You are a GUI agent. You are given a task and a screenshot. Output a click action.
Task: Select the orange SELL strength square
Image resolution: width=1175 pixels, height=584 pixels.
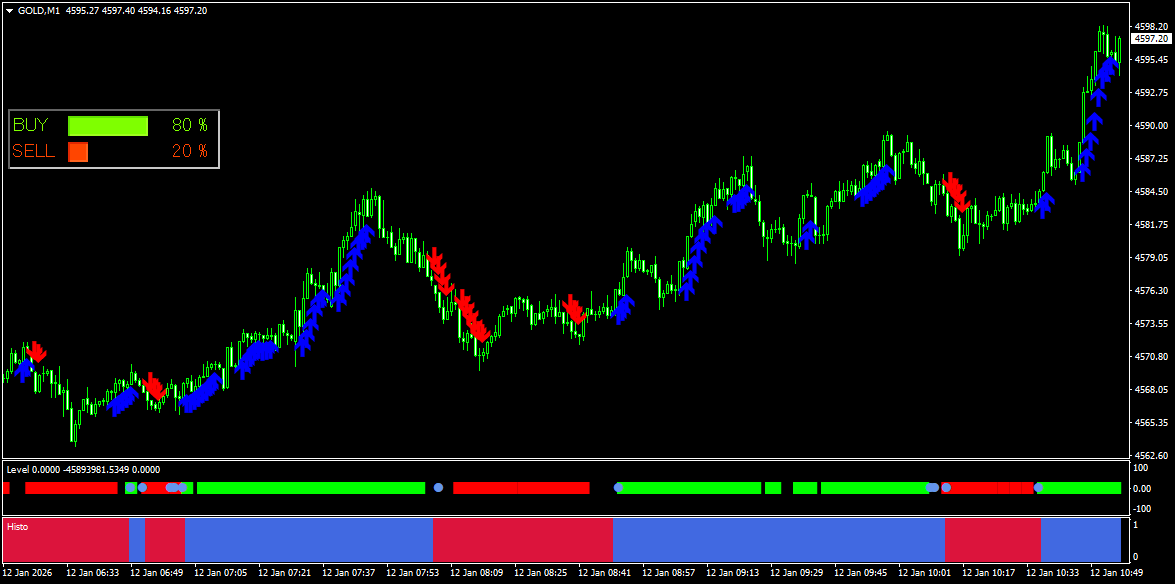point(78,152)
